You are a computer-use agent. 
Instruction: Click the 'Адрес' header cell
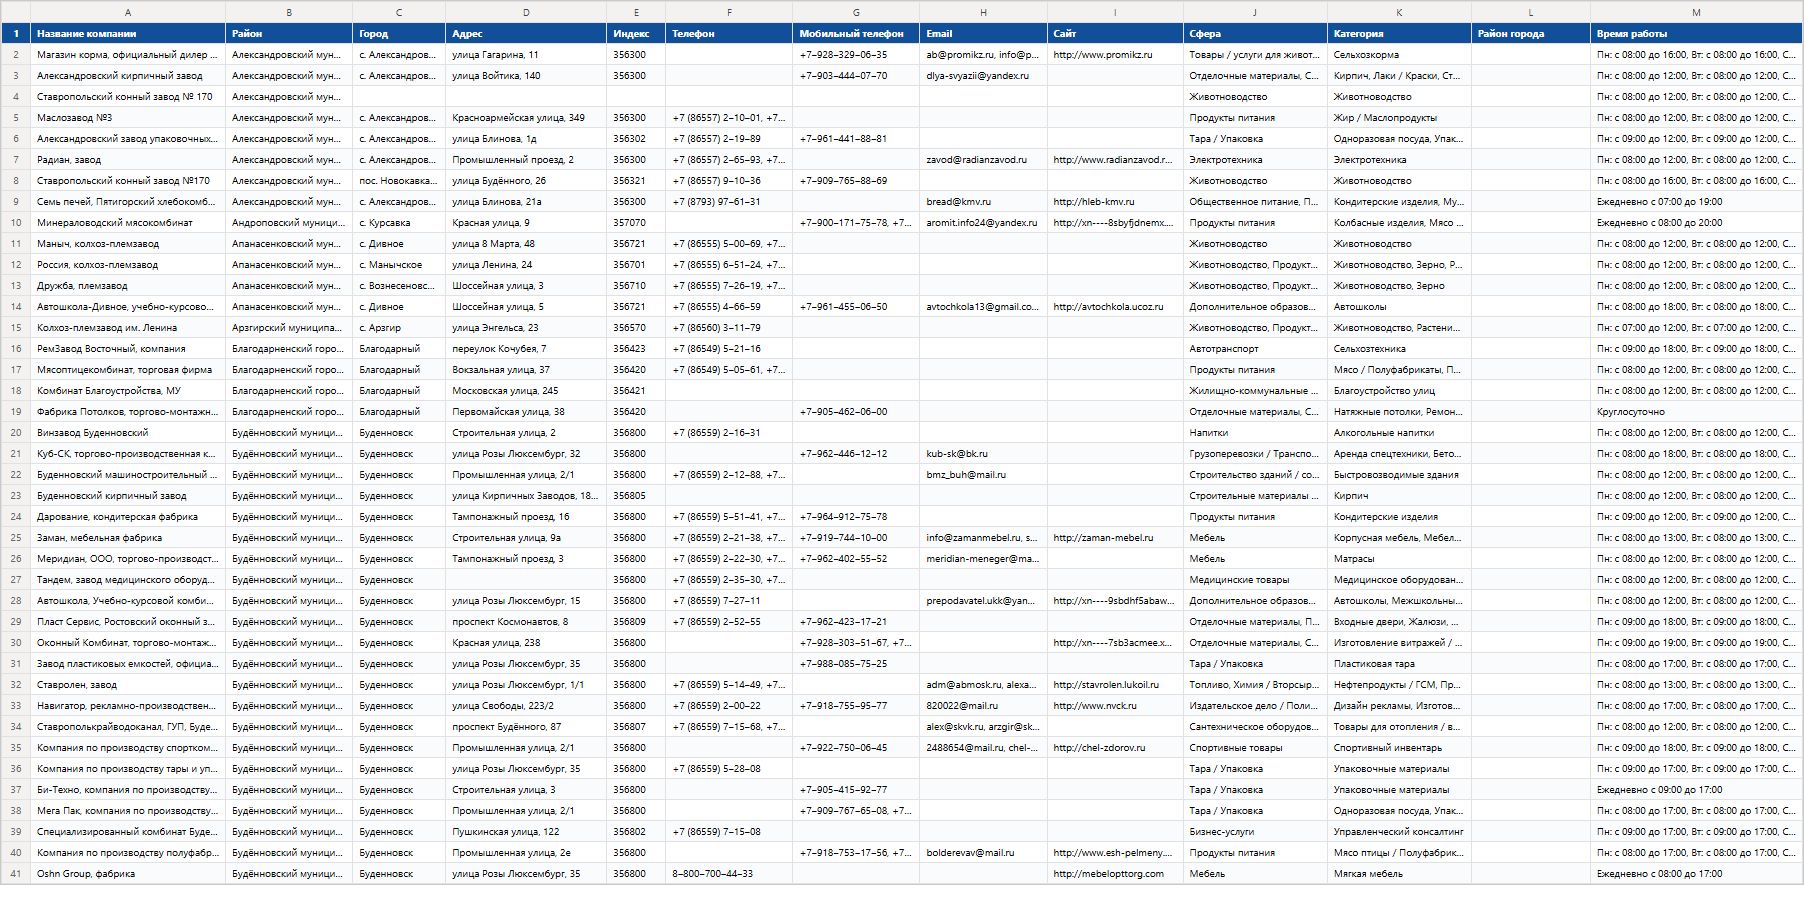pyautogui.click(x=526, y=33)
